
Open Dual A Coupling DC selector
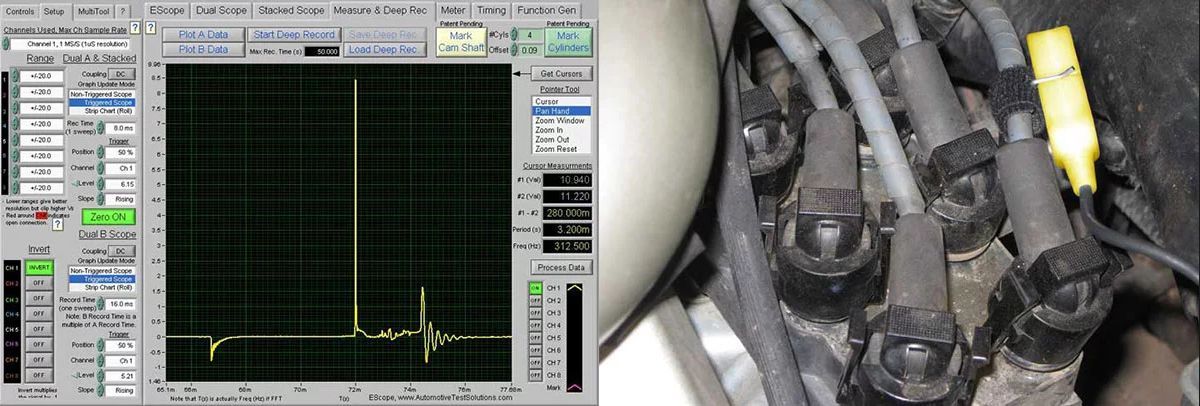click(120, 73)
